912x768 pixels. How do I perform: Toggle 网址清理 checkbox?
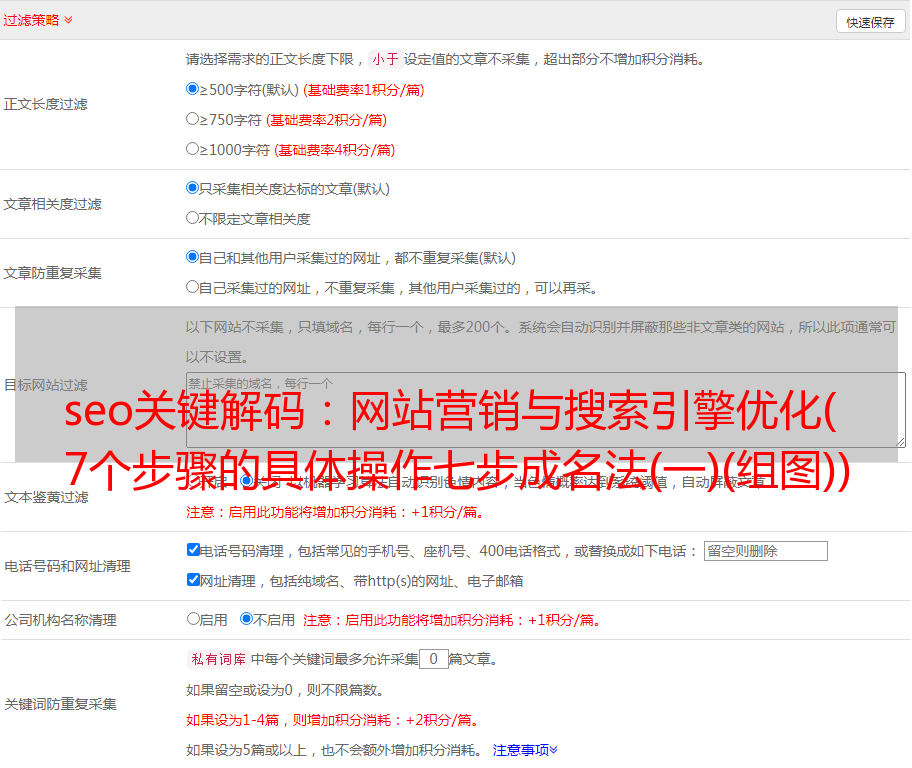click(193, 579)
